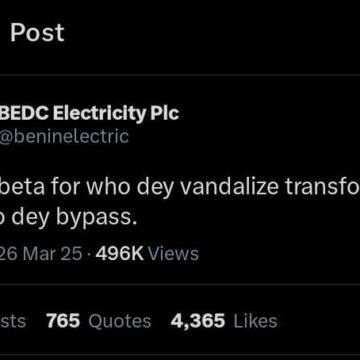Open the 4,365 Likes list
Screen dimensions: 360x360
point(224,321)
